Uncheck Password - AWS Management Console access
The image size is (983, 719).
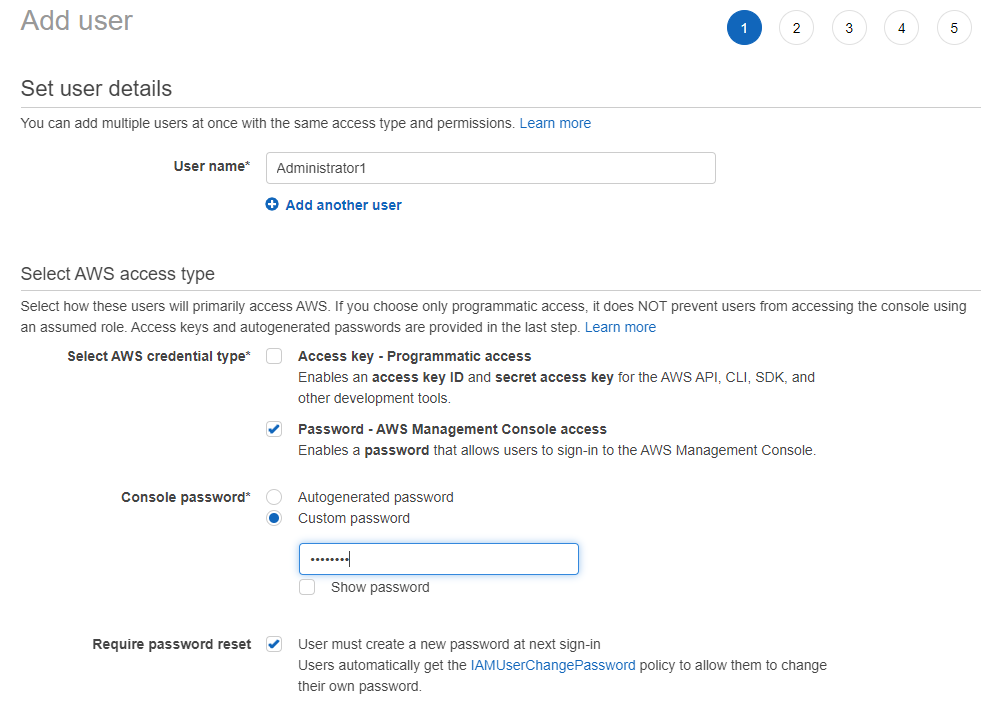pyautogui.click(x=274, y=429)
